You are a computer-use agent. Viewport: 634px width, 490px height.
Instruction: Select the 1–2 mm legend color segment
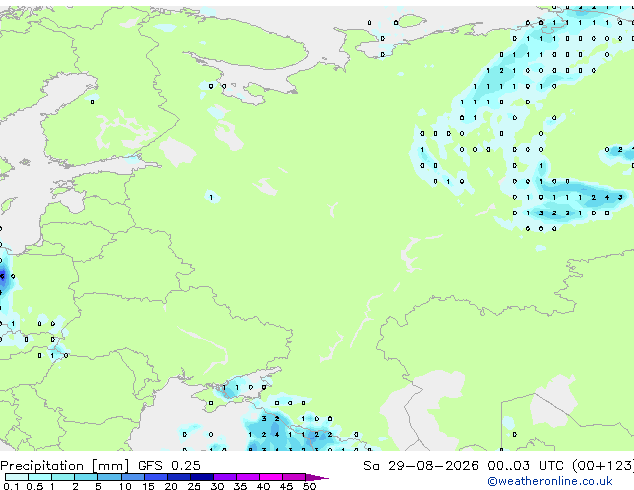point(63,477)
